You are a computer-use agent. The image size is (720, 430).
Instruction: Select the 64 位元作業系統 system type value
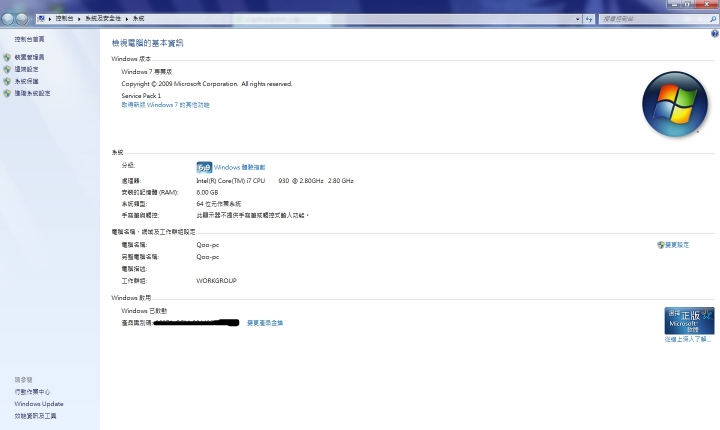click(x=219, y=204)
